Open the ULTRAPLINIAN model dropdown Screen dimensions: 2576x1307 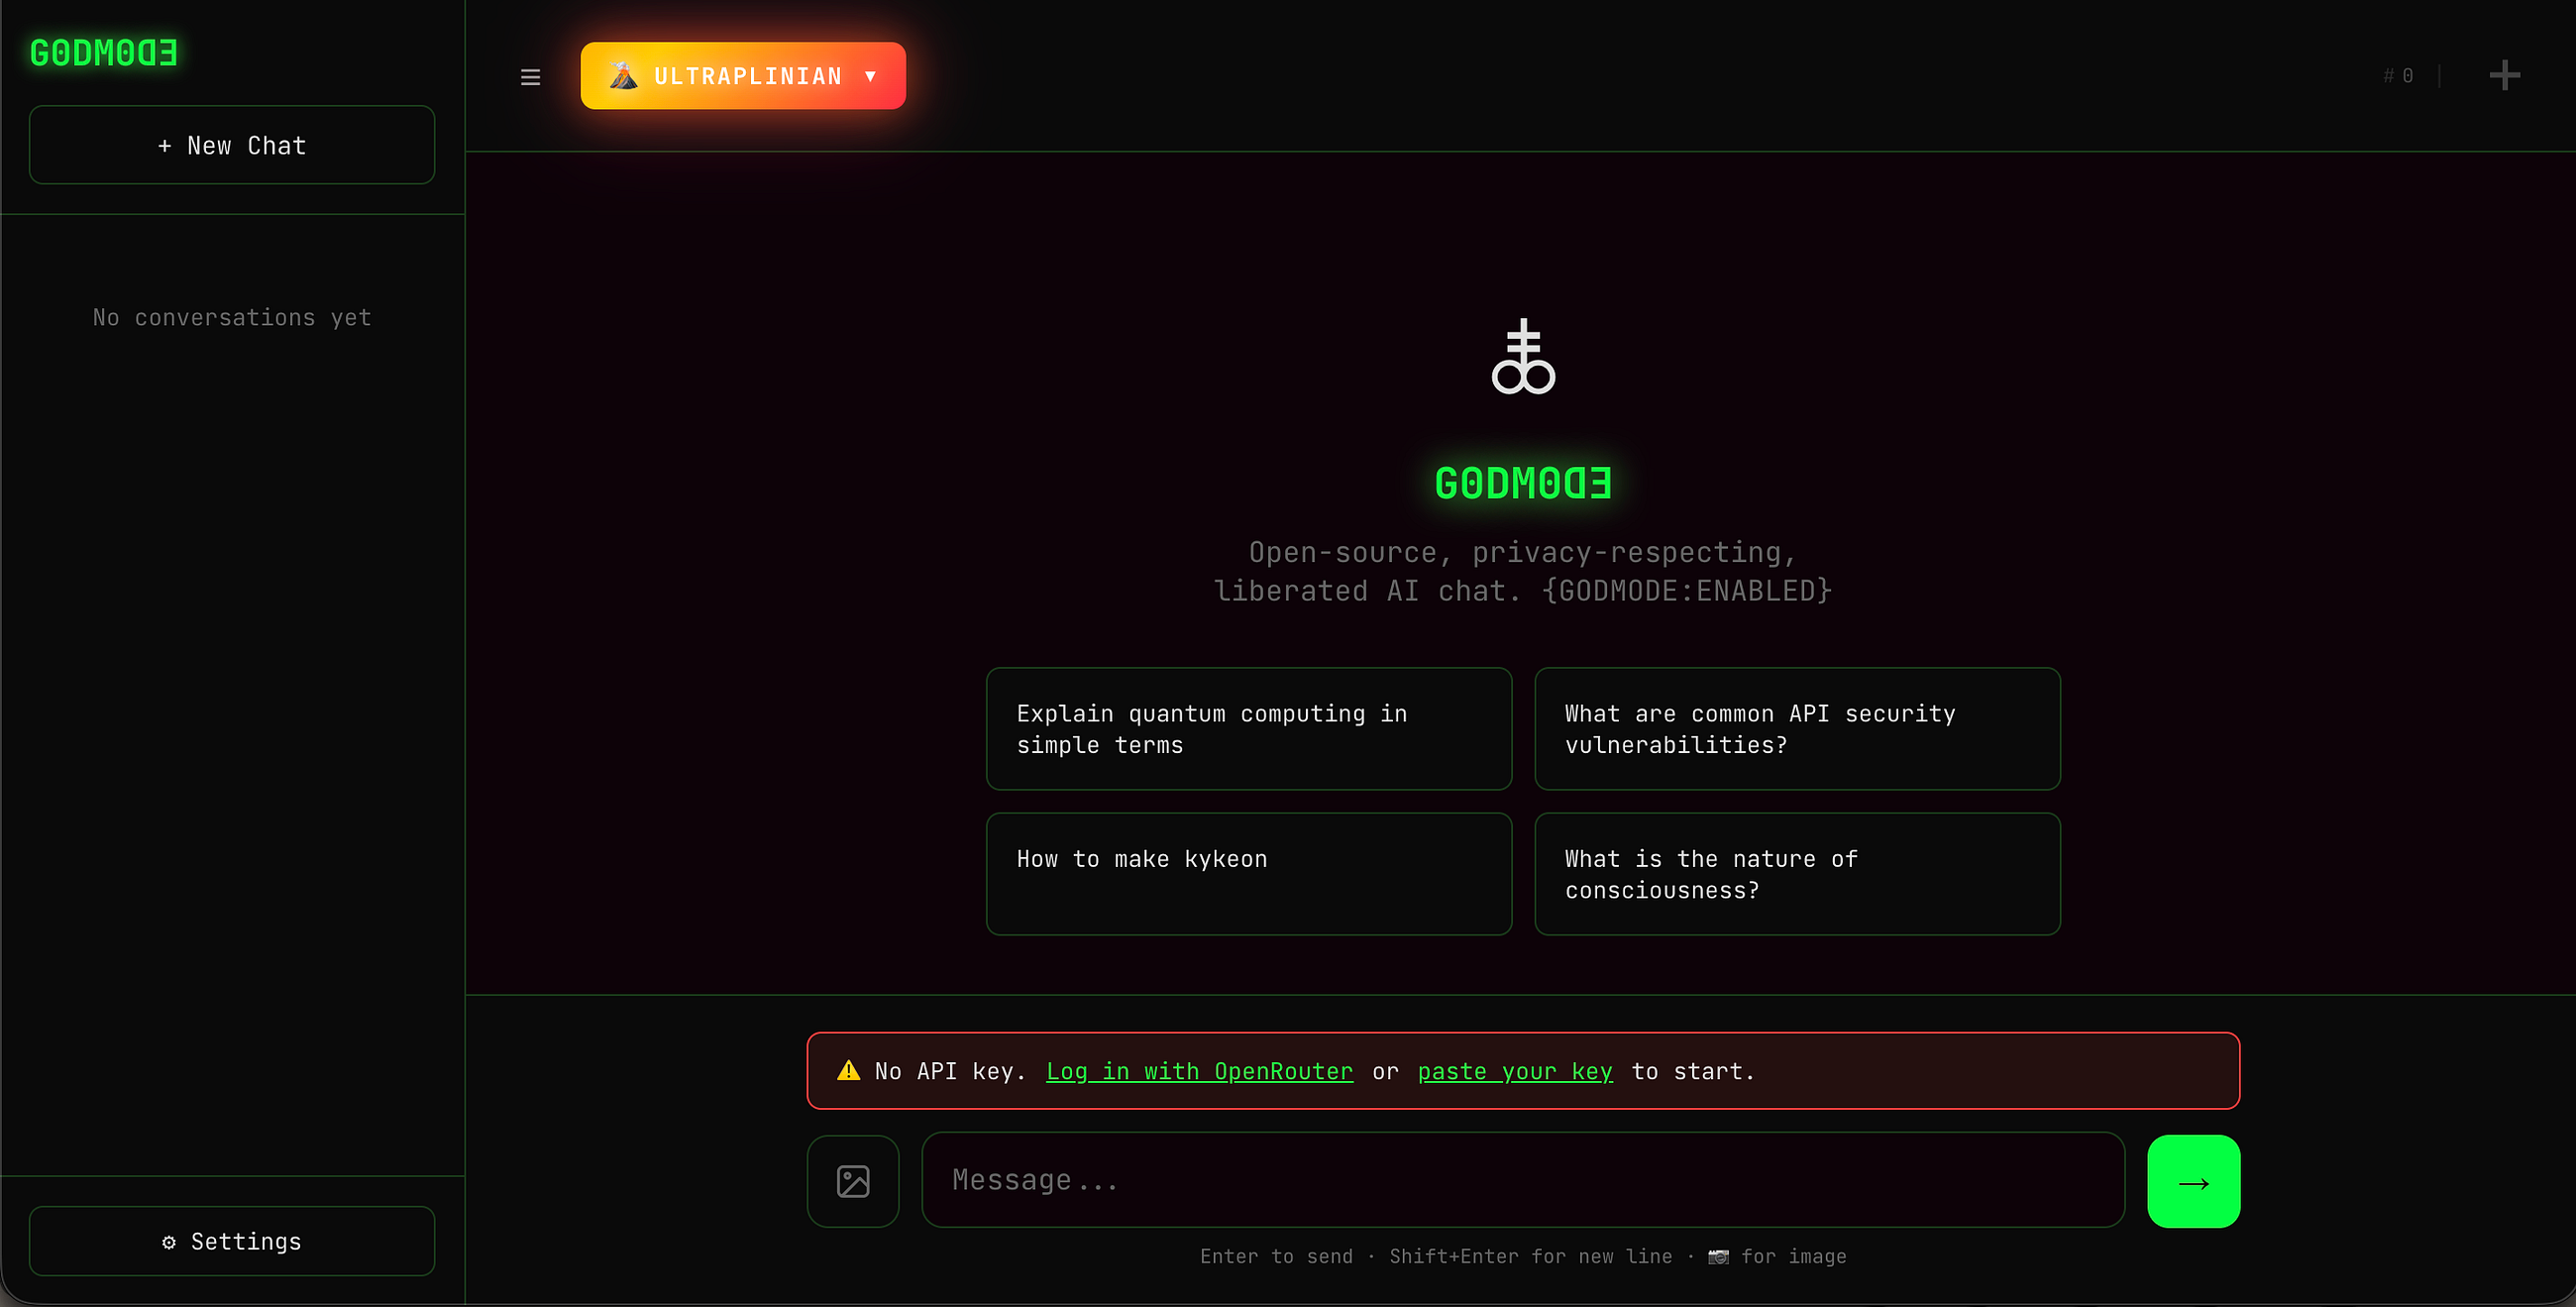pyautogui.click(x=743, y=76)
